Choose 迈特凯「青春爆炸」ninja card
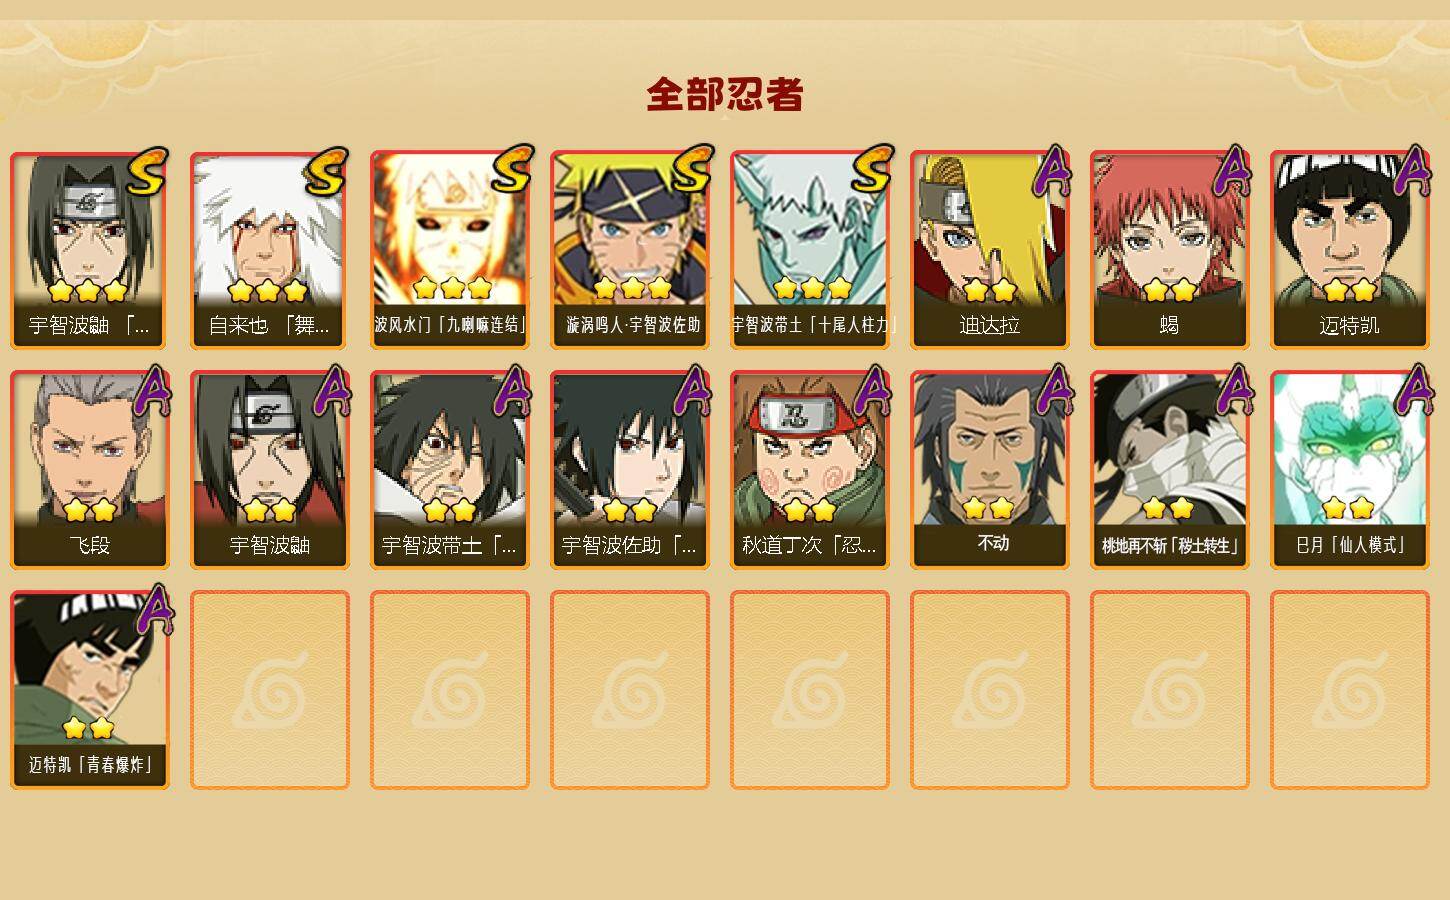 90,690
